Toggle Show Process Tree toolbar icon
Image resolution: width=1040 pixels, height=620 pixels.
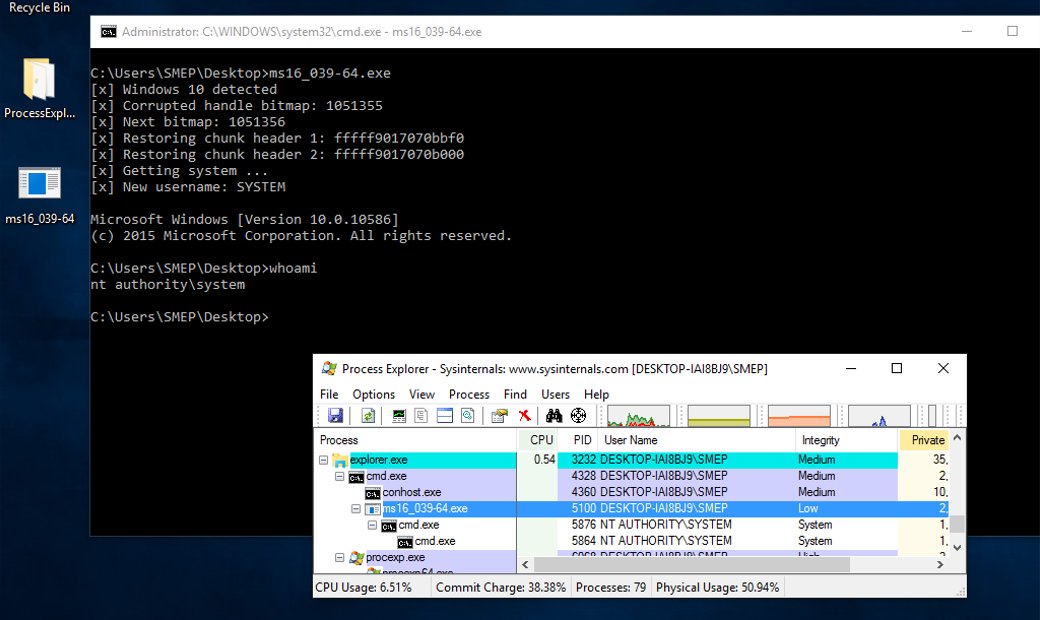point(421,416)
